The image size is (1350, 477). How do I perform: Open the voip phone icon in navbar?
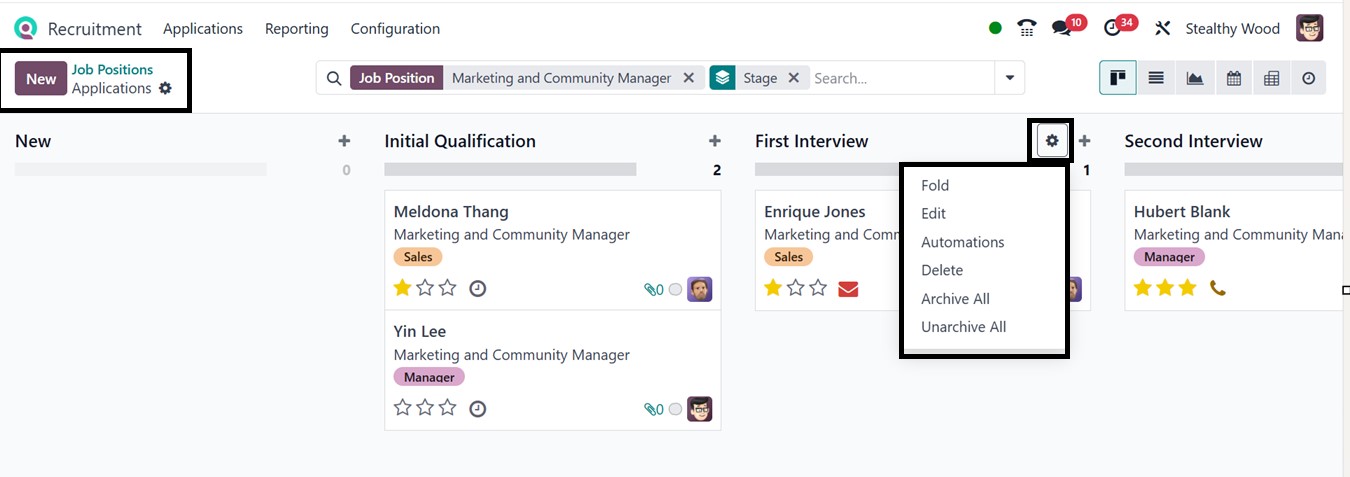pyautogui.click(x=1027, y=28)
